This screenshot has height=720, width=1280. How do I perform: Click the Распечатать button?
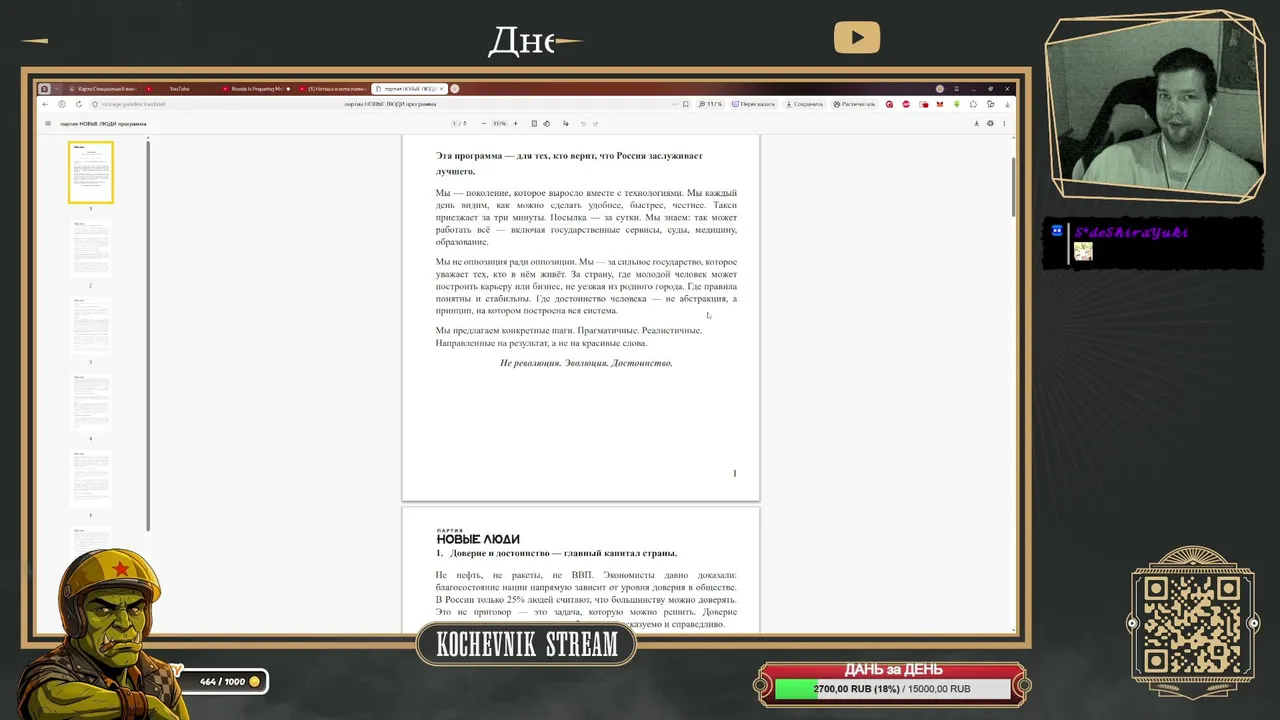[x=855, y=104]
